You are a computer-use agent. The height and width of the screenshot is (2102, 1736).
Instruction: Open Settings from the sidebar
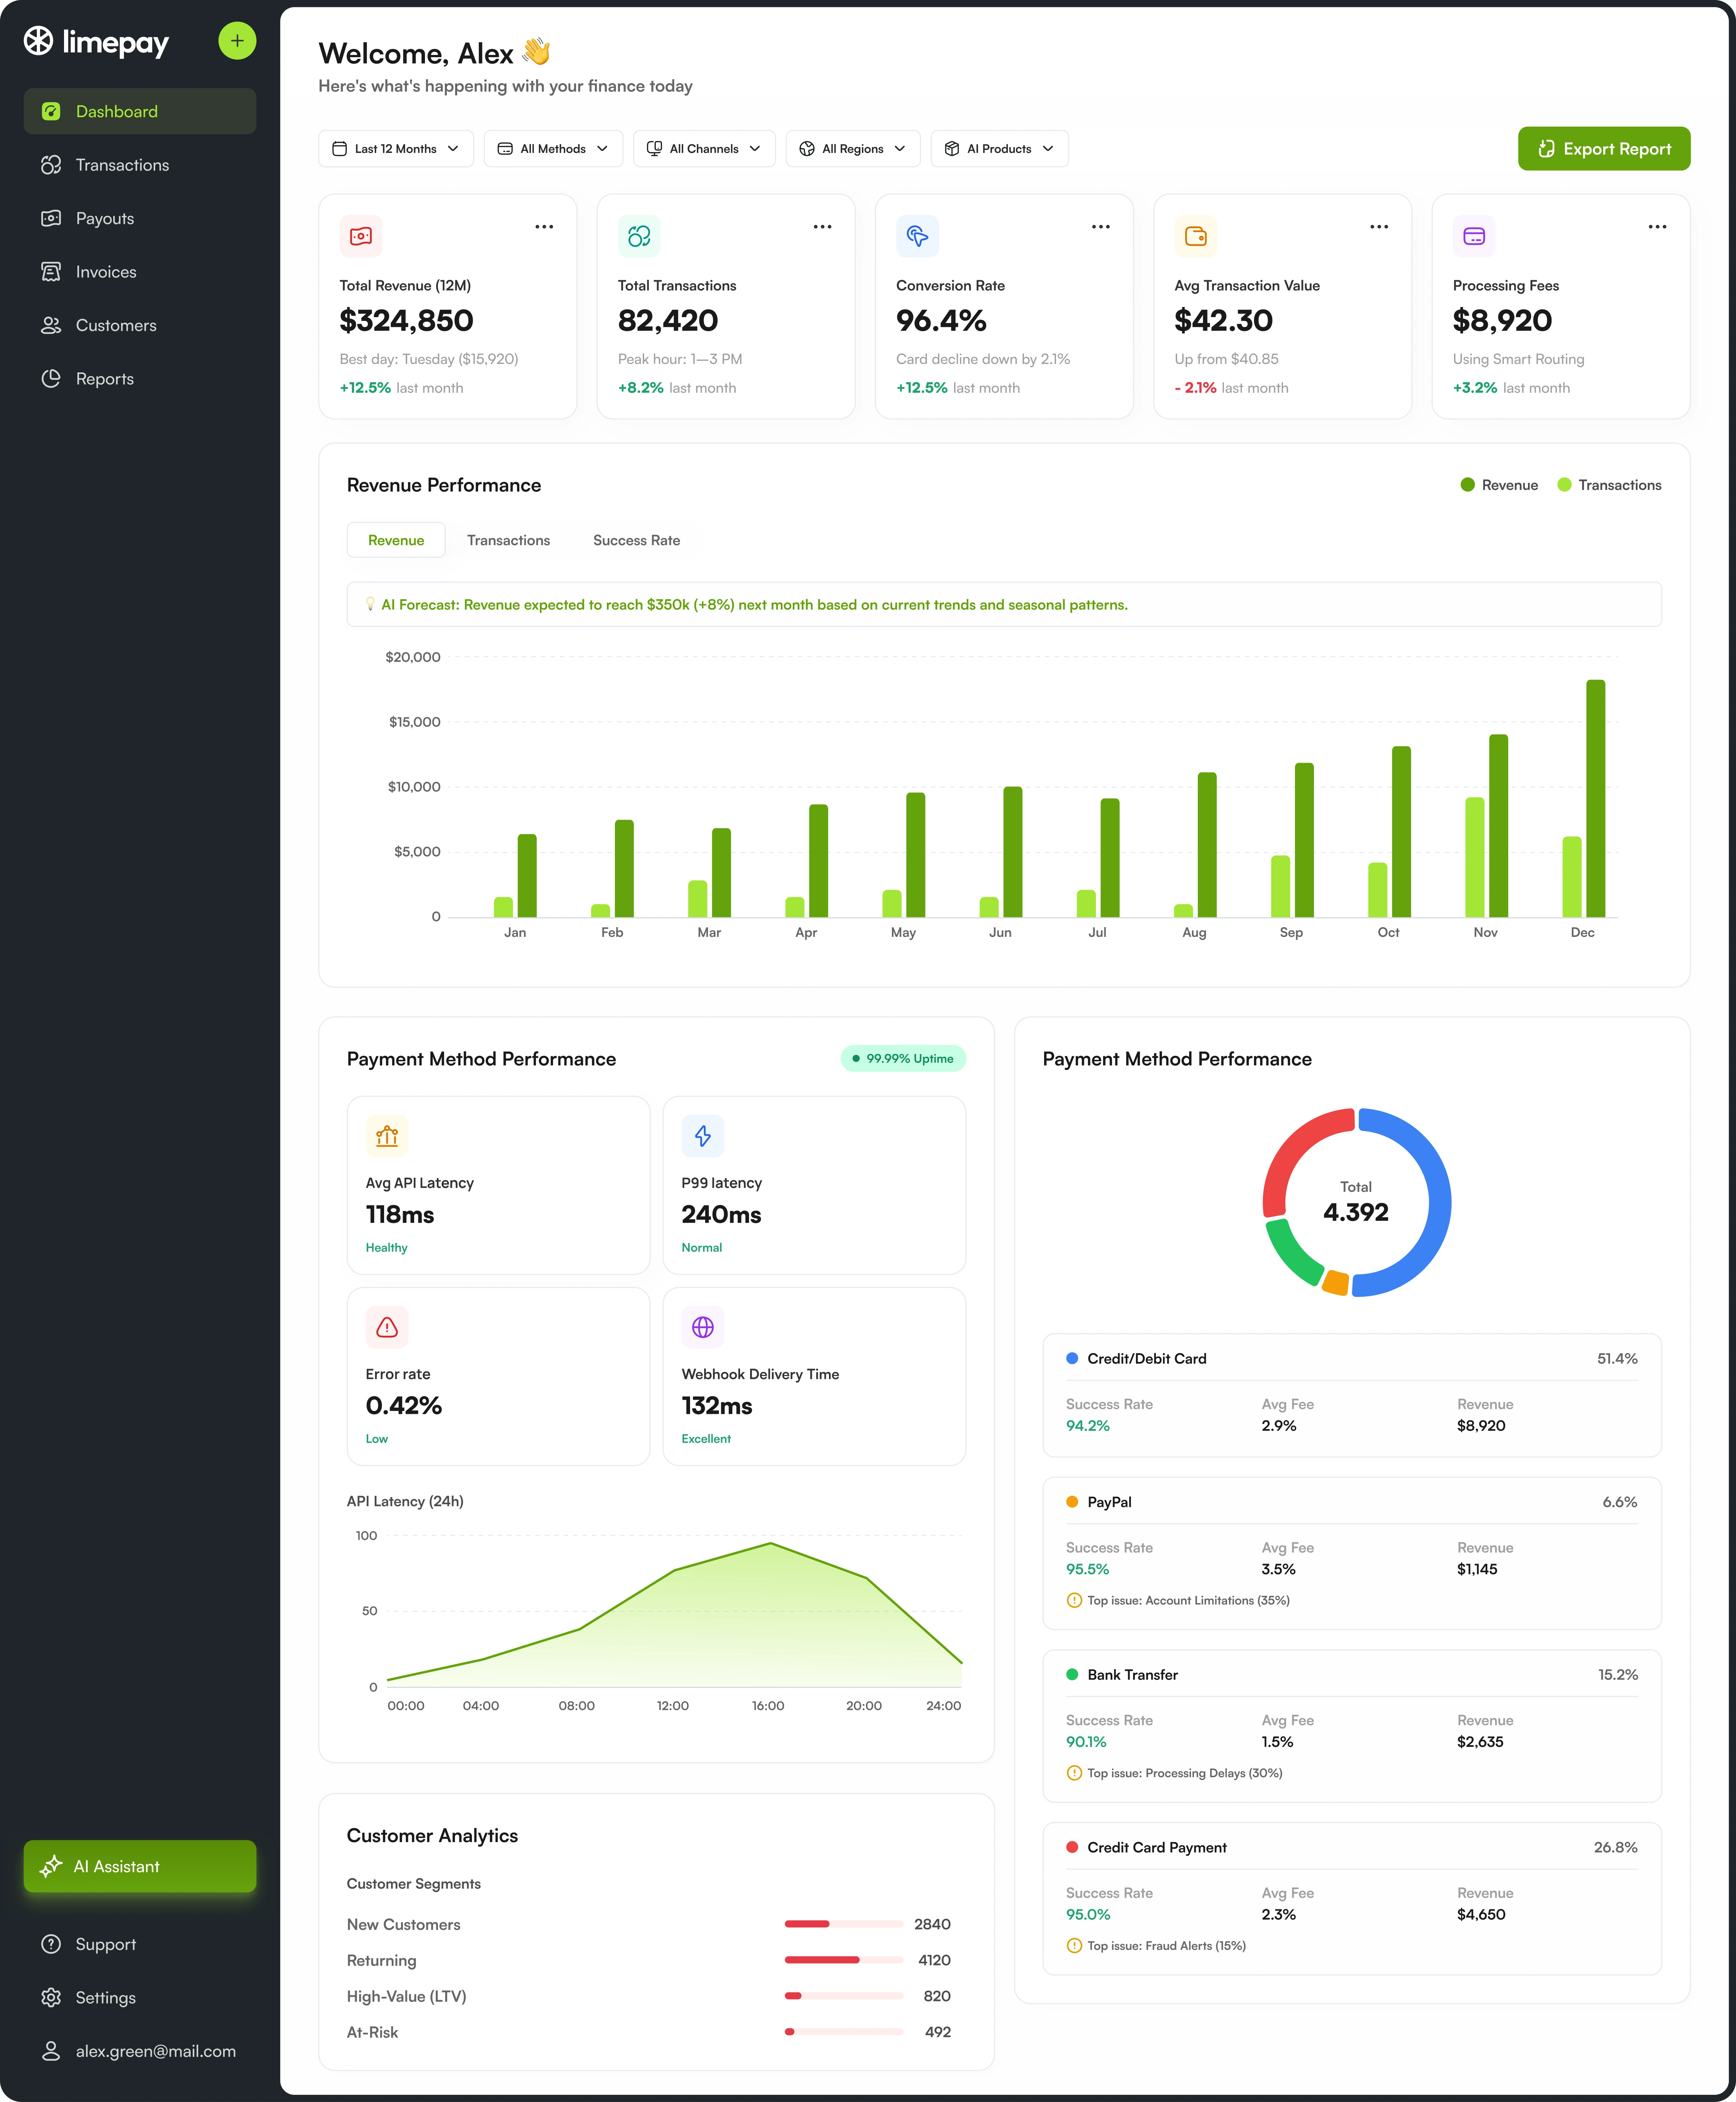(x=140, y=1997)
